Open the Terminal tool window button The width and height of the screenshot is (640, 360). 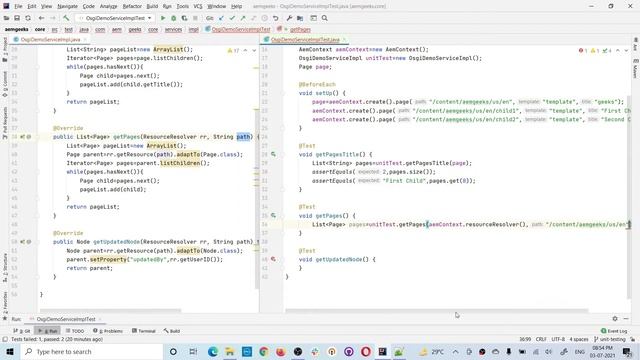point(144,331)
